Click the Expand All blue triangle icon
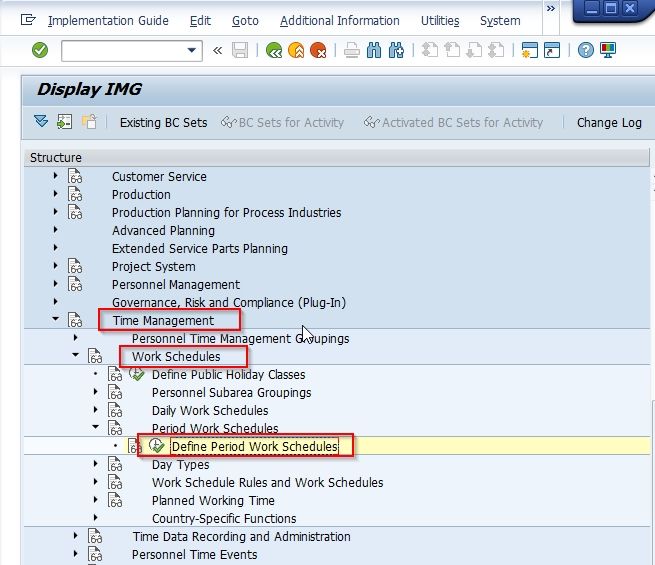The height and width of the screenshot is (565, 655). coord(41,122)
